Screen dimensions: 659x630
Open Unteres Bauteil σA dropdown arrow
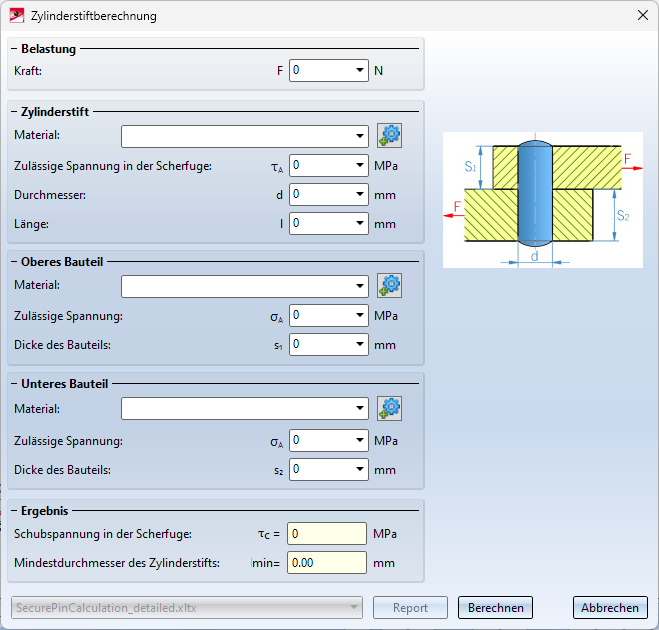click(x=360, y=440)
